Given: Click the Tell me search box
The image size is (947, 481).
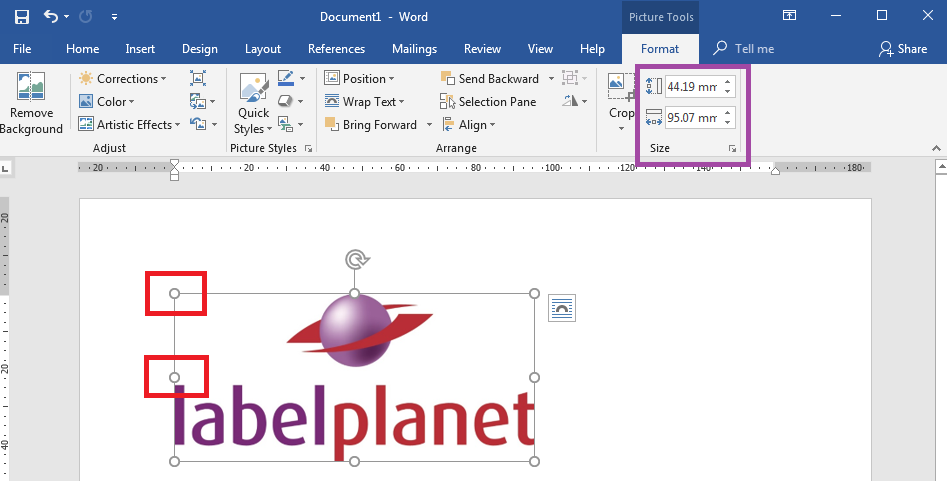Looking at the screenshot, I should coord(744,49).
